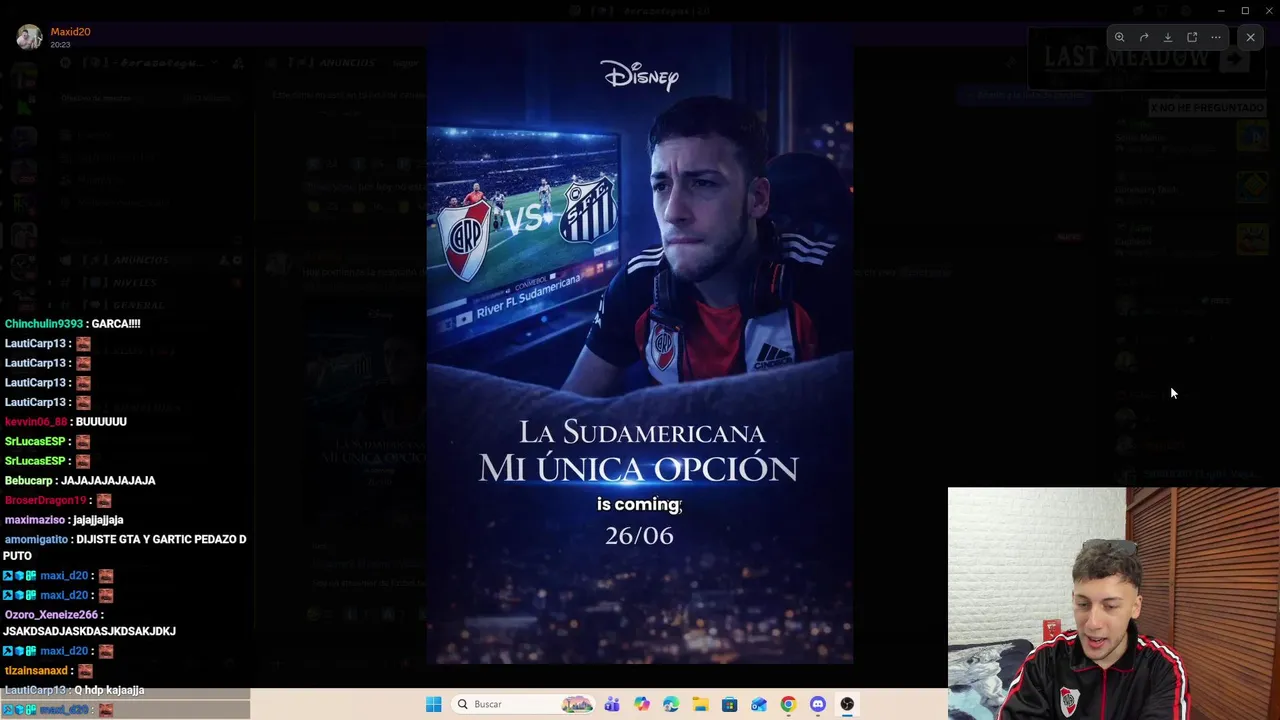Download the image with the download icon

pyautogui.click(x=1168, y=37)
